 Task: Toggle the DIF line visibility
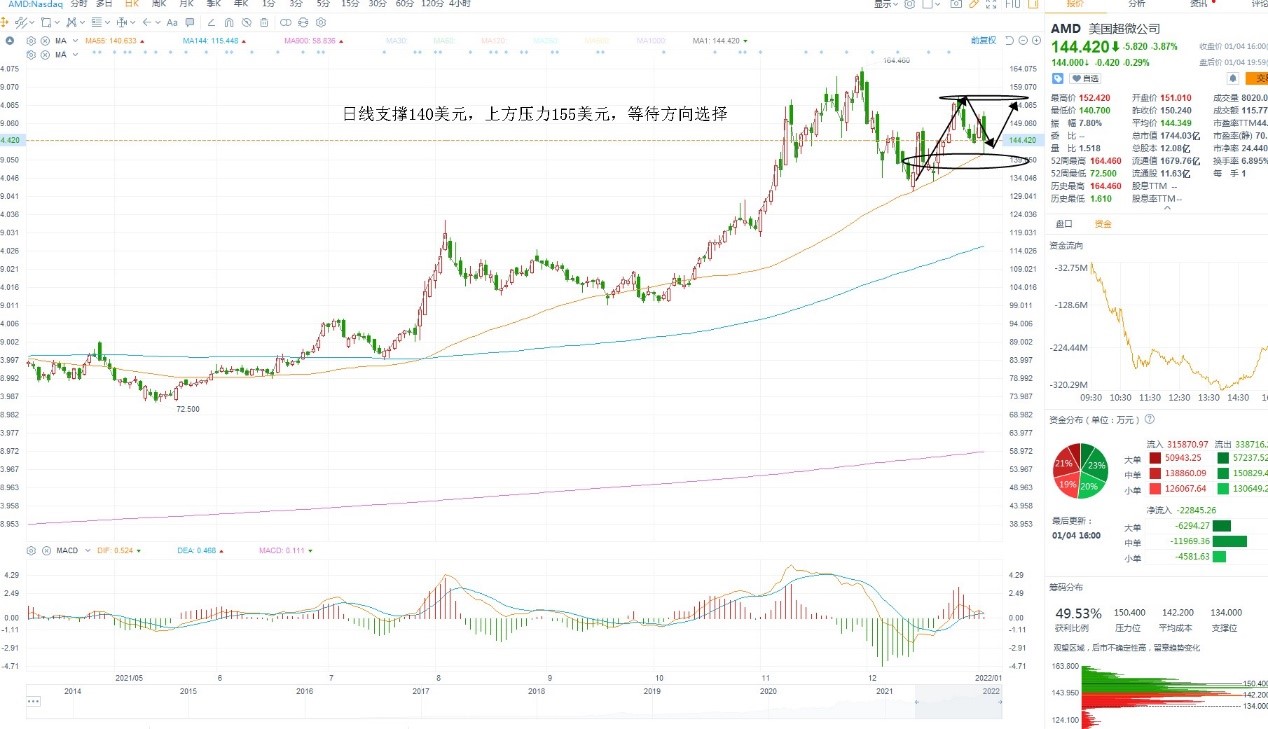point(119,550)
